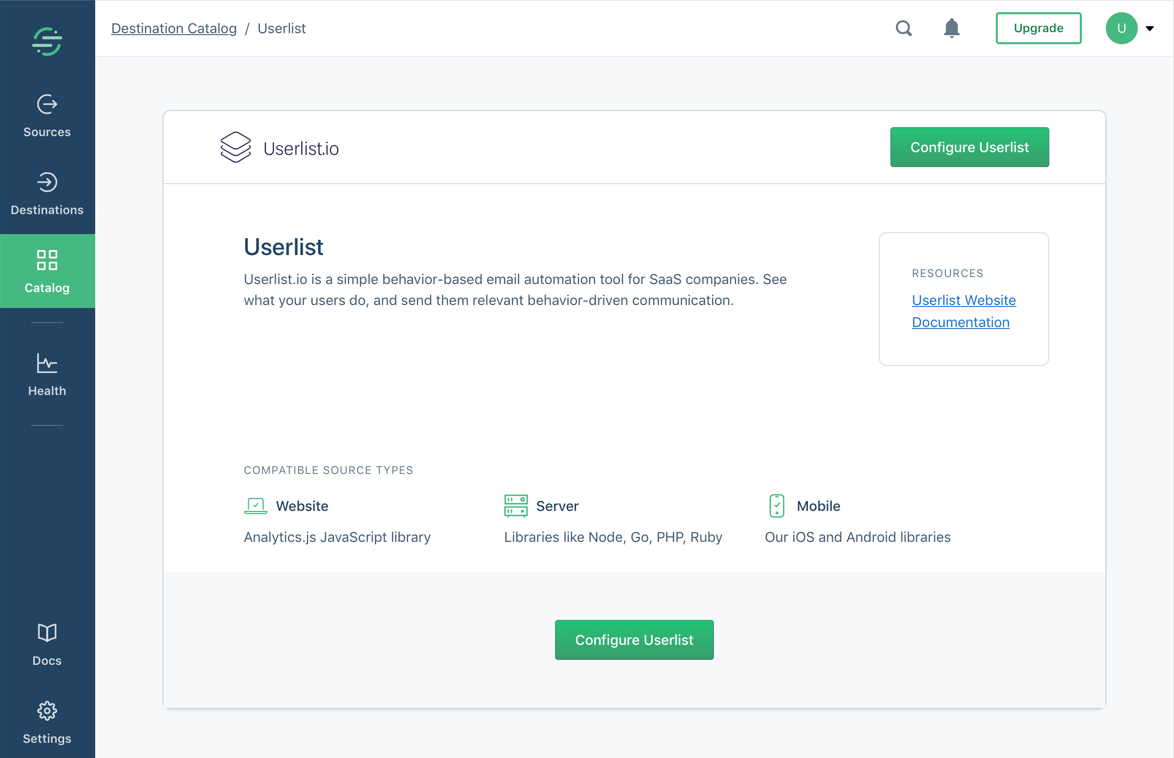This screenshot has width=1174, height=758.
Task: Click the circular user avatar
Action: point(1121,28)
